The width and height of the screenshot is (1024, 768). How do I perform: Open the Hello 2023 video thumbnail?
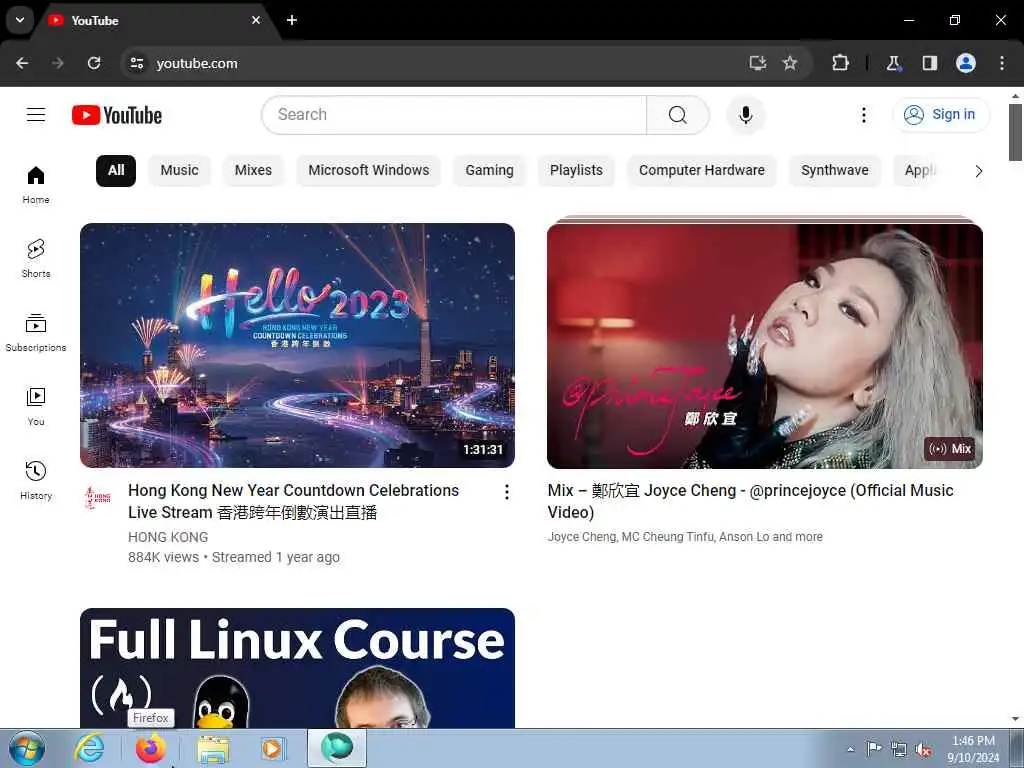click(297, 345)
